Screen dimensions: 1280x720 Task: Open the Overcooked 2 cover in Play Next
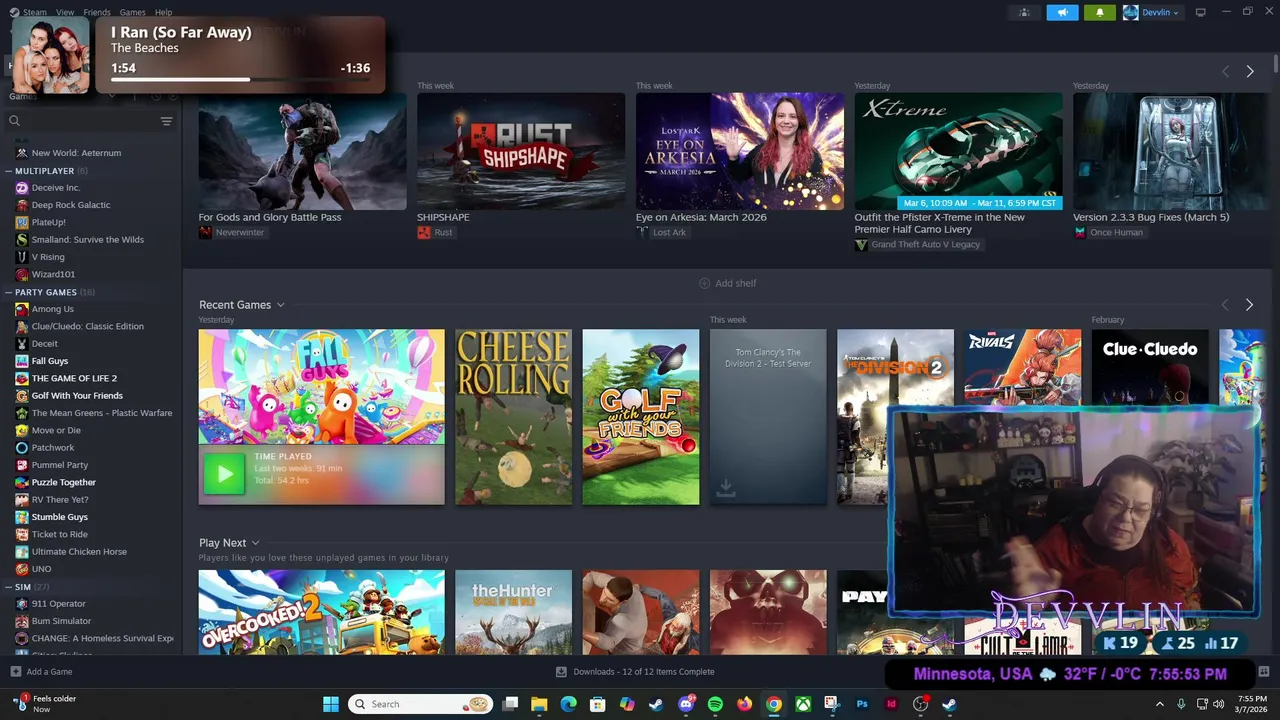321,612
